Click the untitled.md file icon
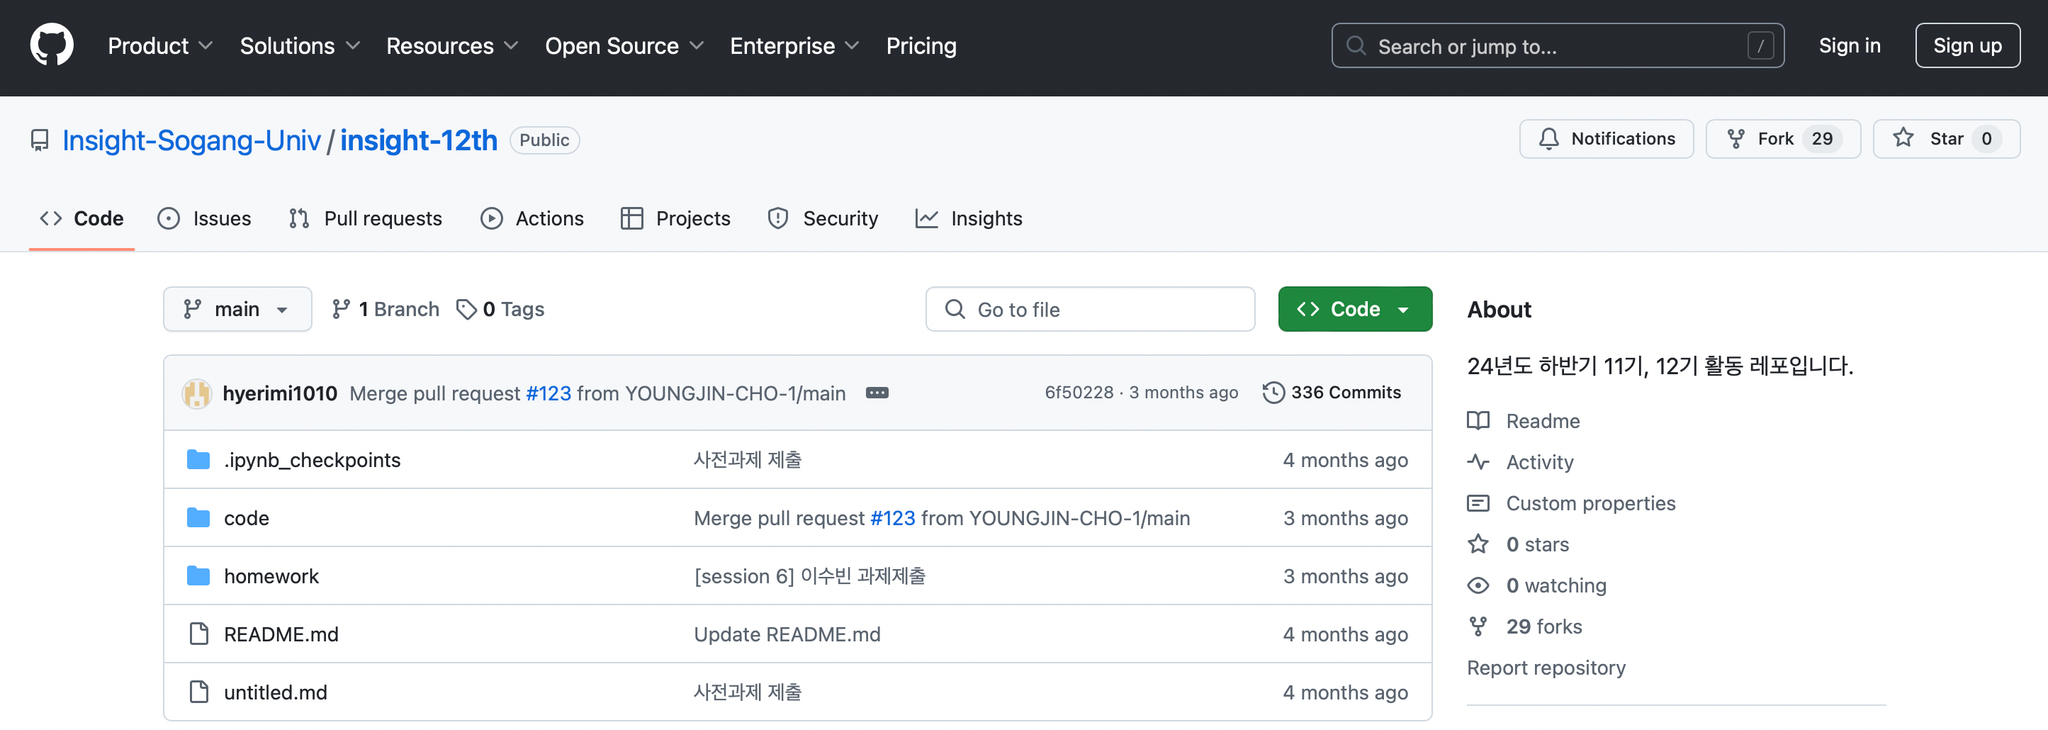The height and width of the screenshot is (730, 2048). click(199, 692)
